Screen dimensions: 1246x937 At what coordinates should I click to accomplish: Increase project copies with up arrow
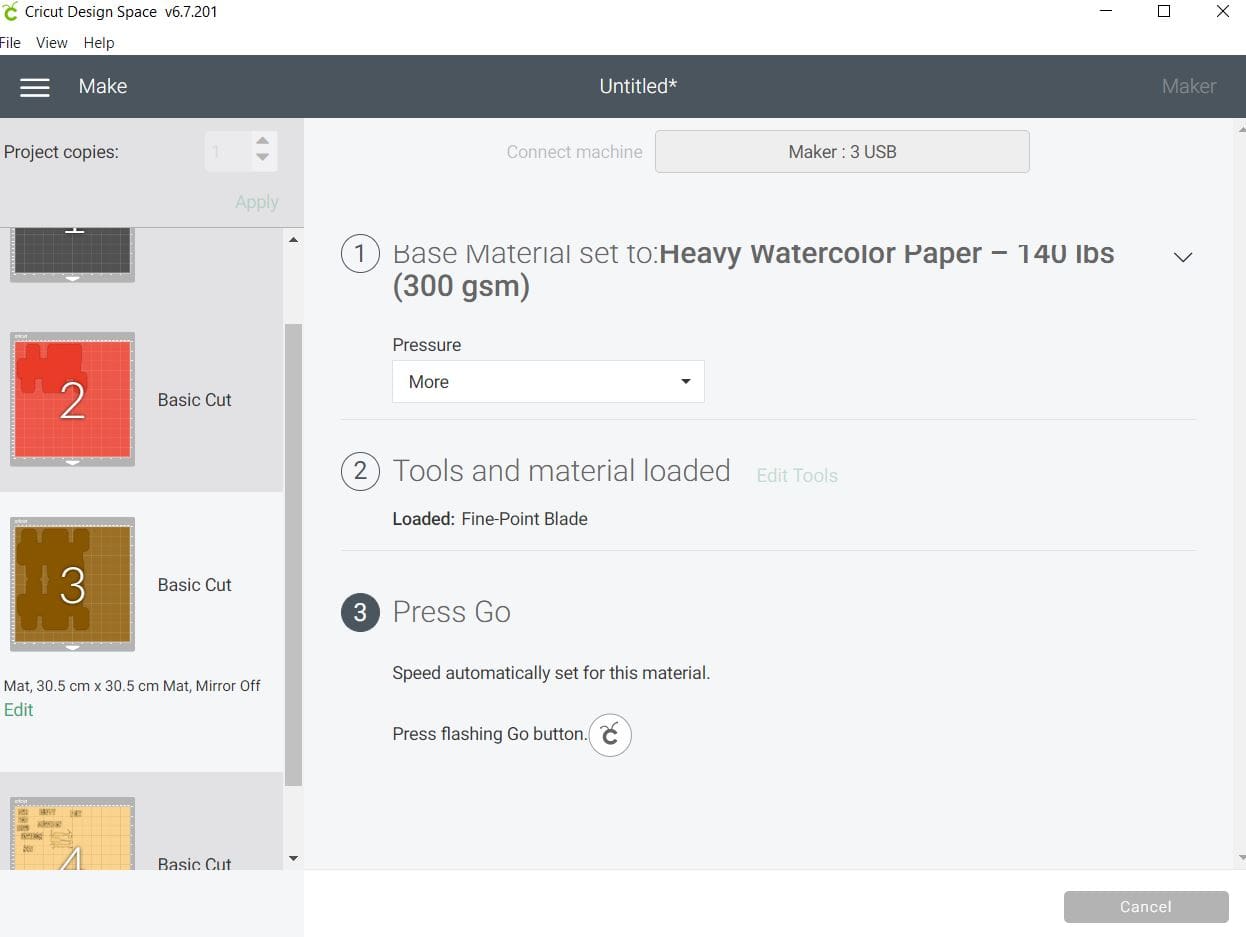(x=262, y=141)
